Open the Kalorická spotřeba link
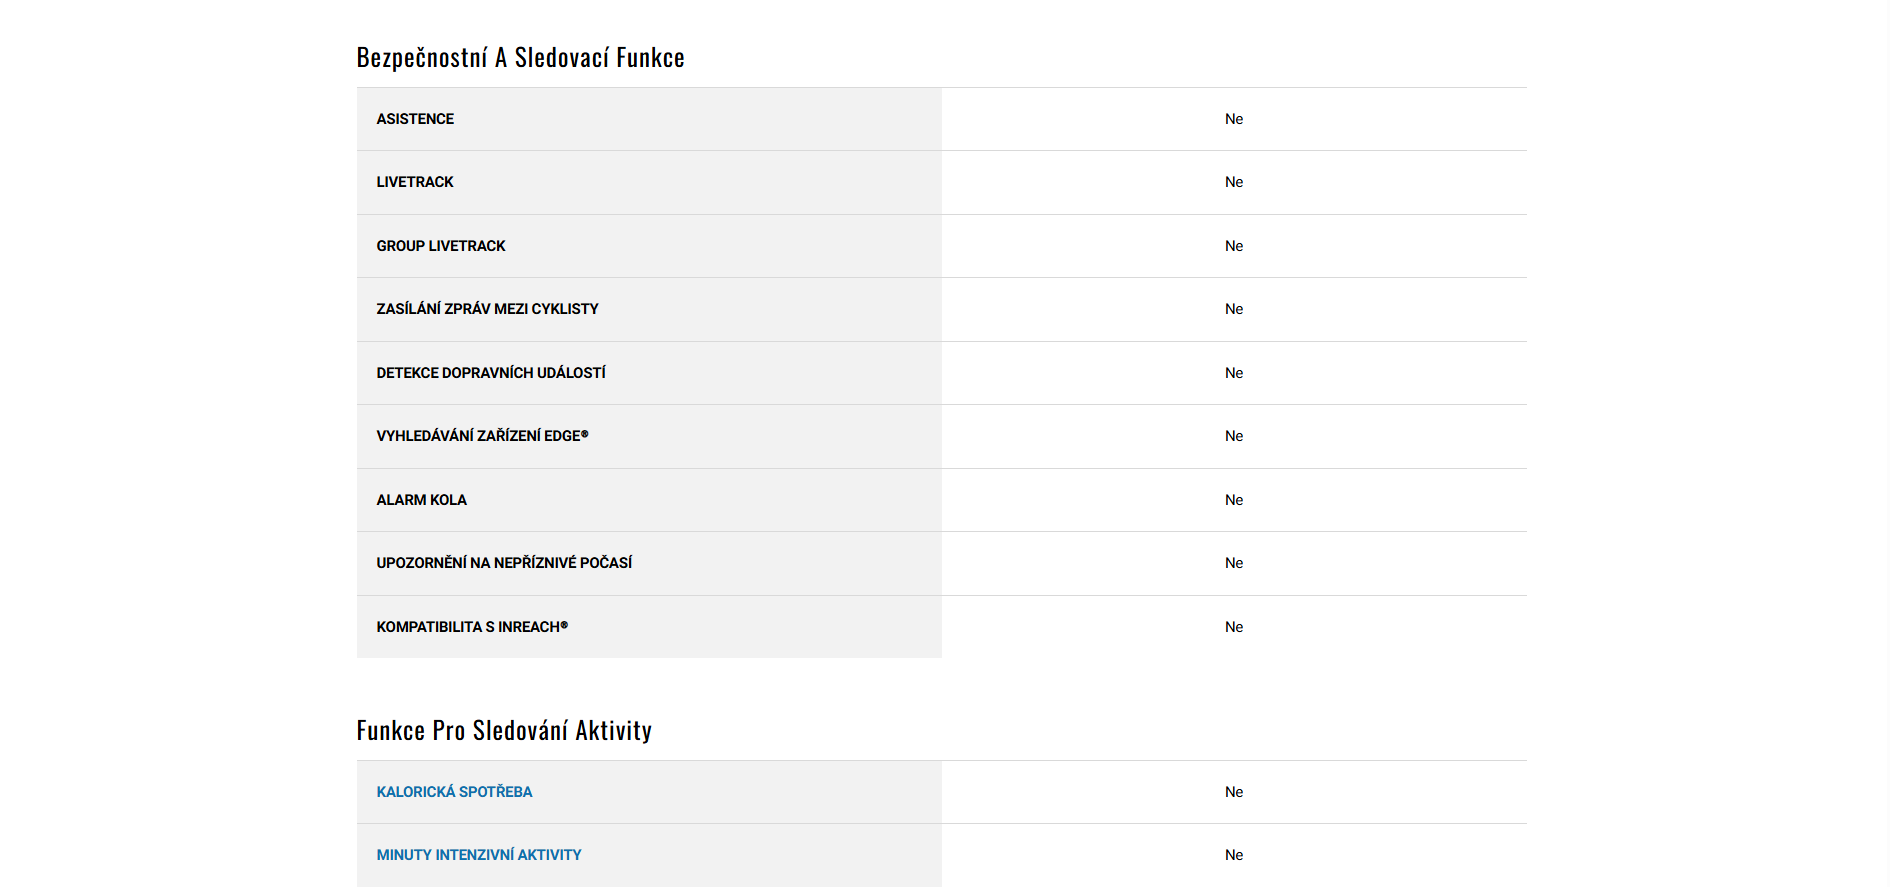 [454, 792]
